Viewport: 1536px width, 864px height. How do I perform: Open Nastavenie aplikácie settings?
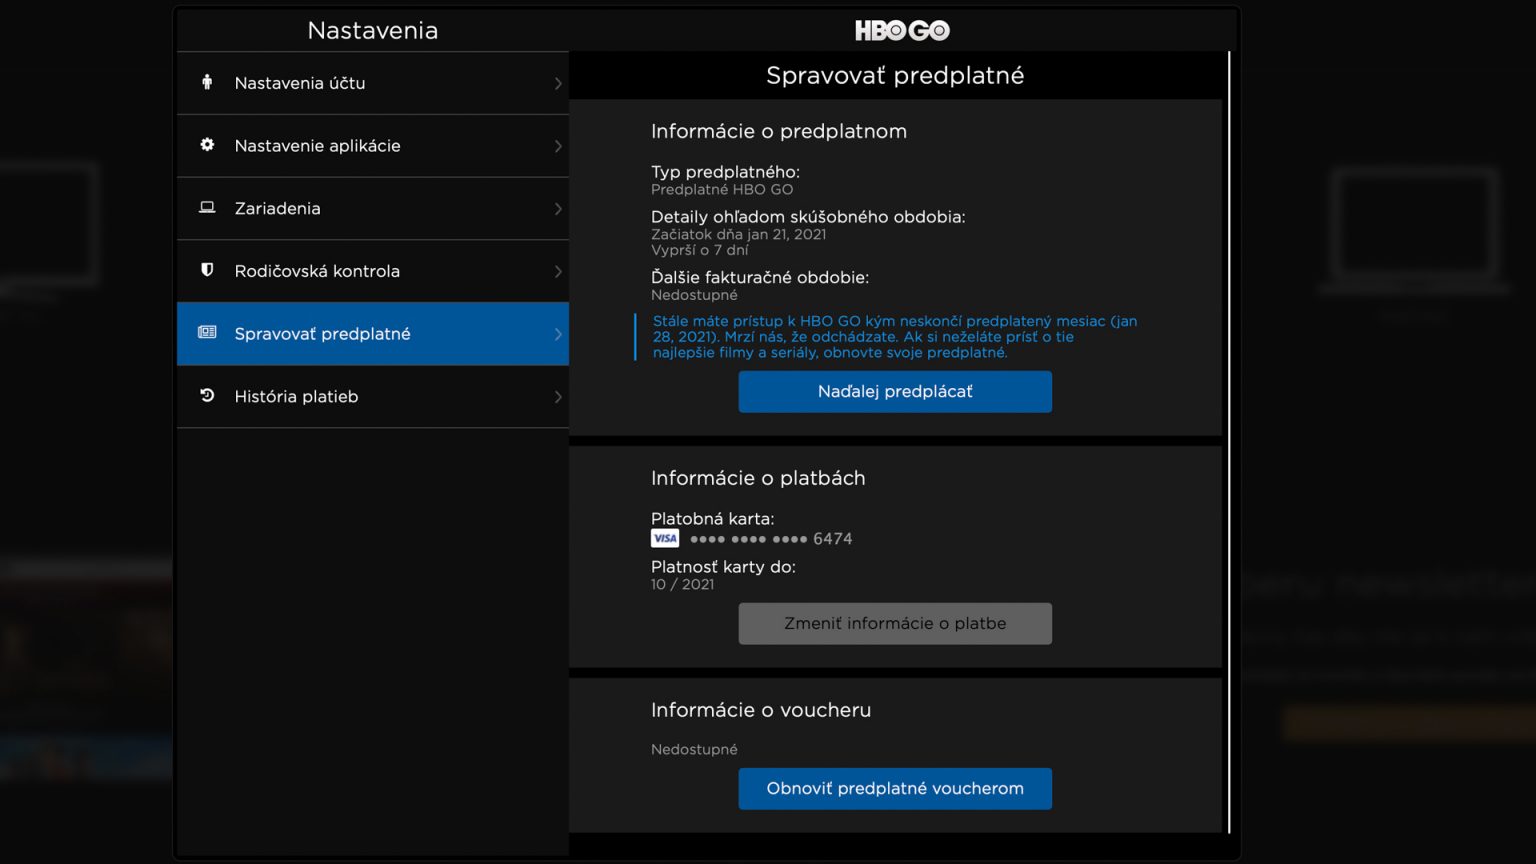point(373,146)
